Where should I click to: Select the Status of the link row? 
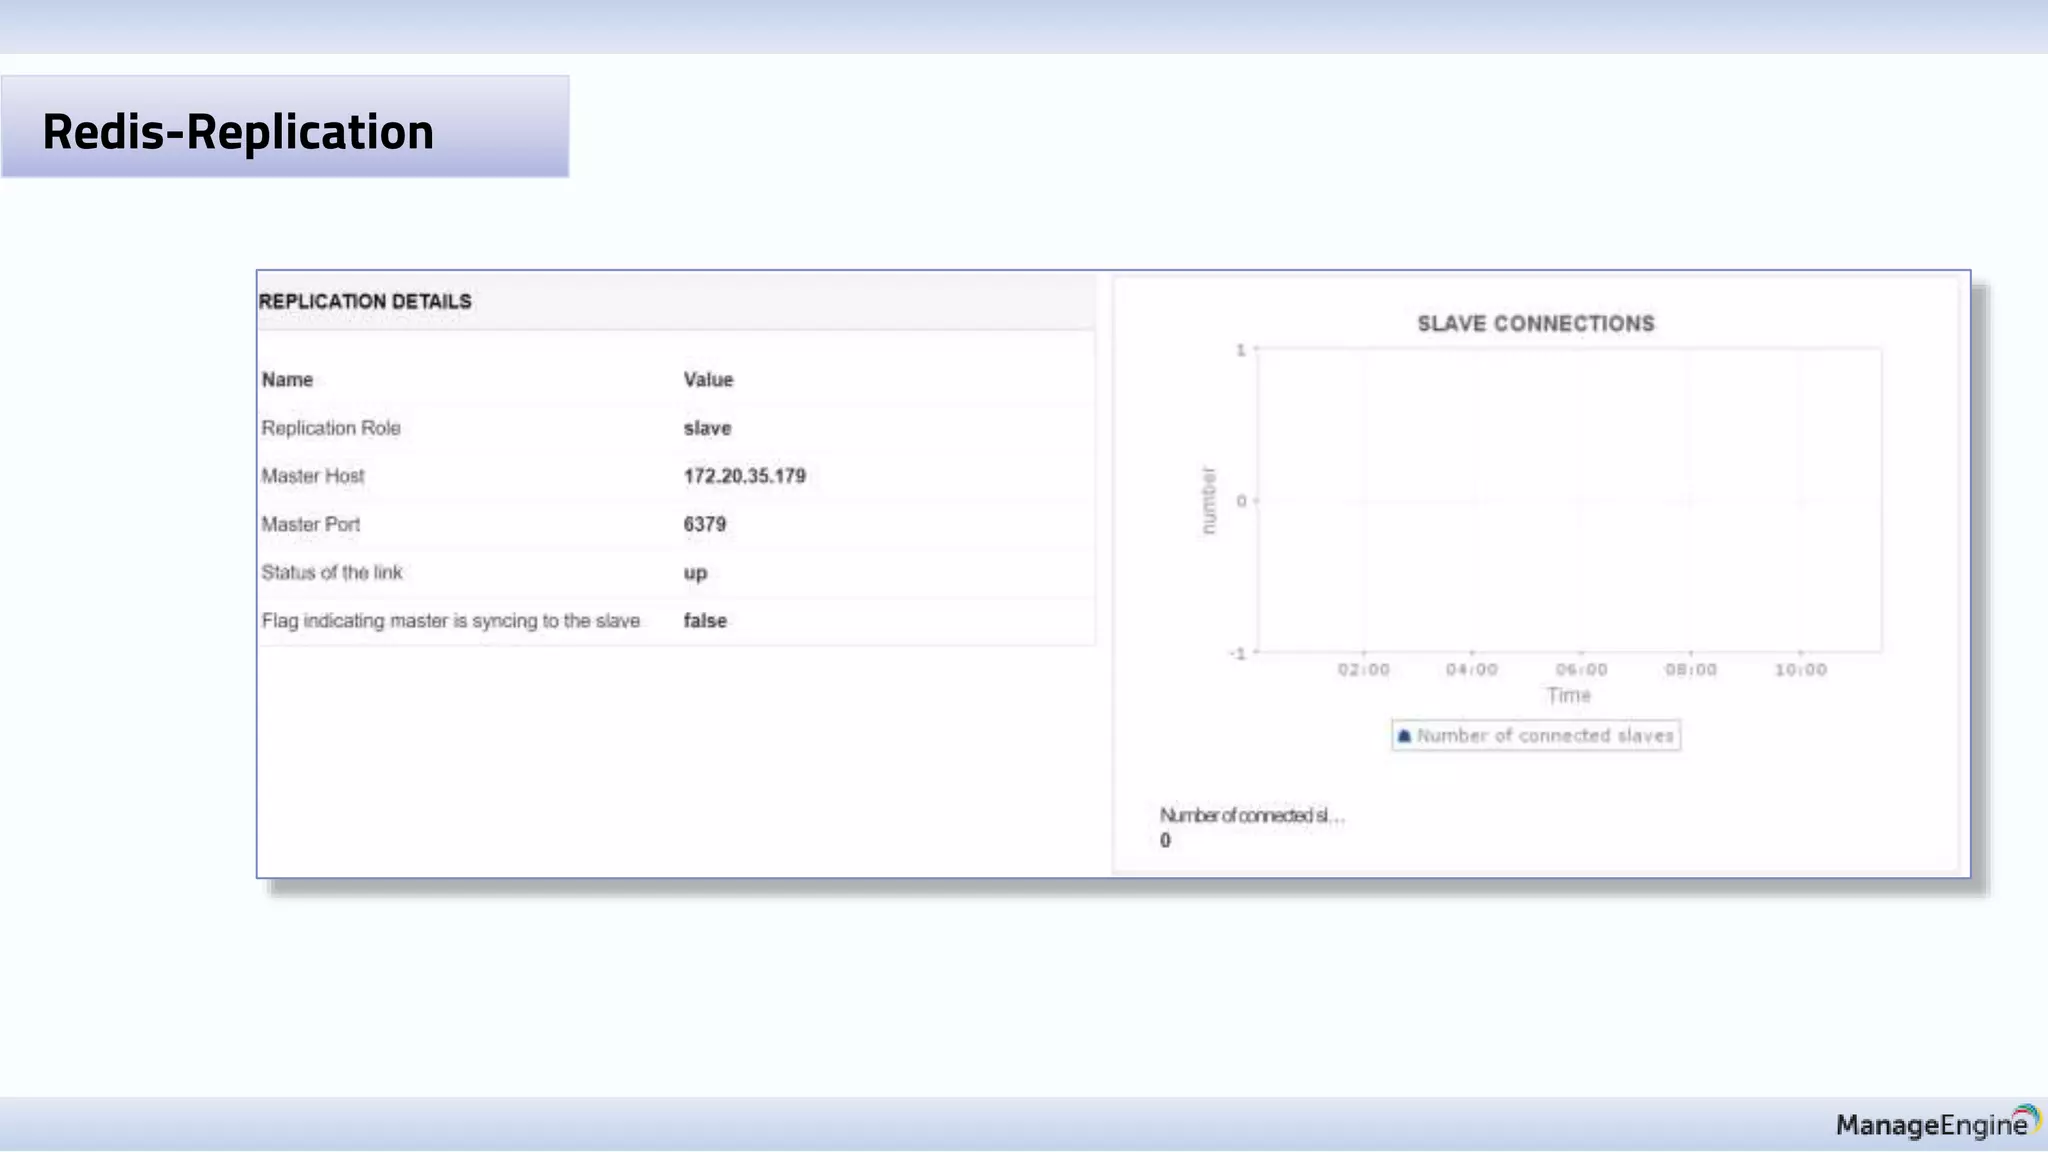tap(332, 572)
